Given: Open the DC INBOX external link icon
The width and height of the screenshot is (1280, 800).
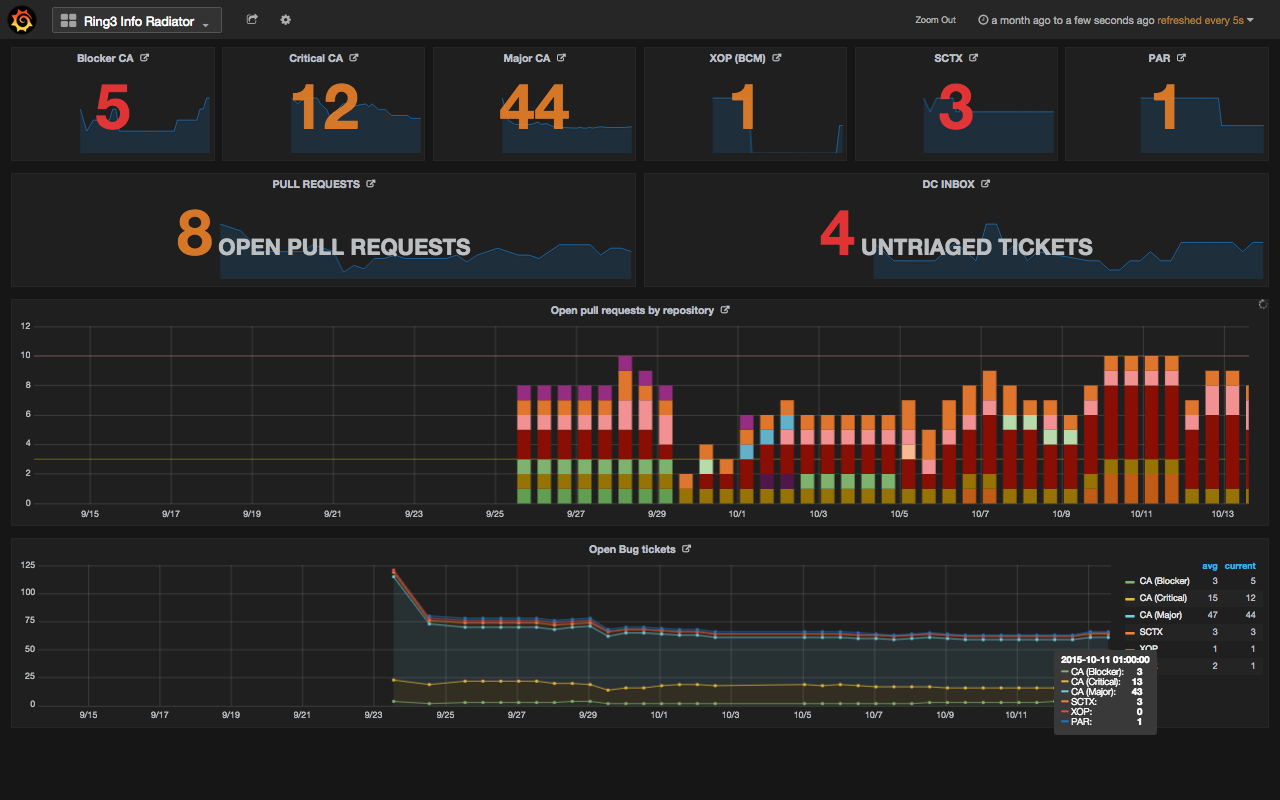Looking at the screenshot, I should [x=985, y=184].
